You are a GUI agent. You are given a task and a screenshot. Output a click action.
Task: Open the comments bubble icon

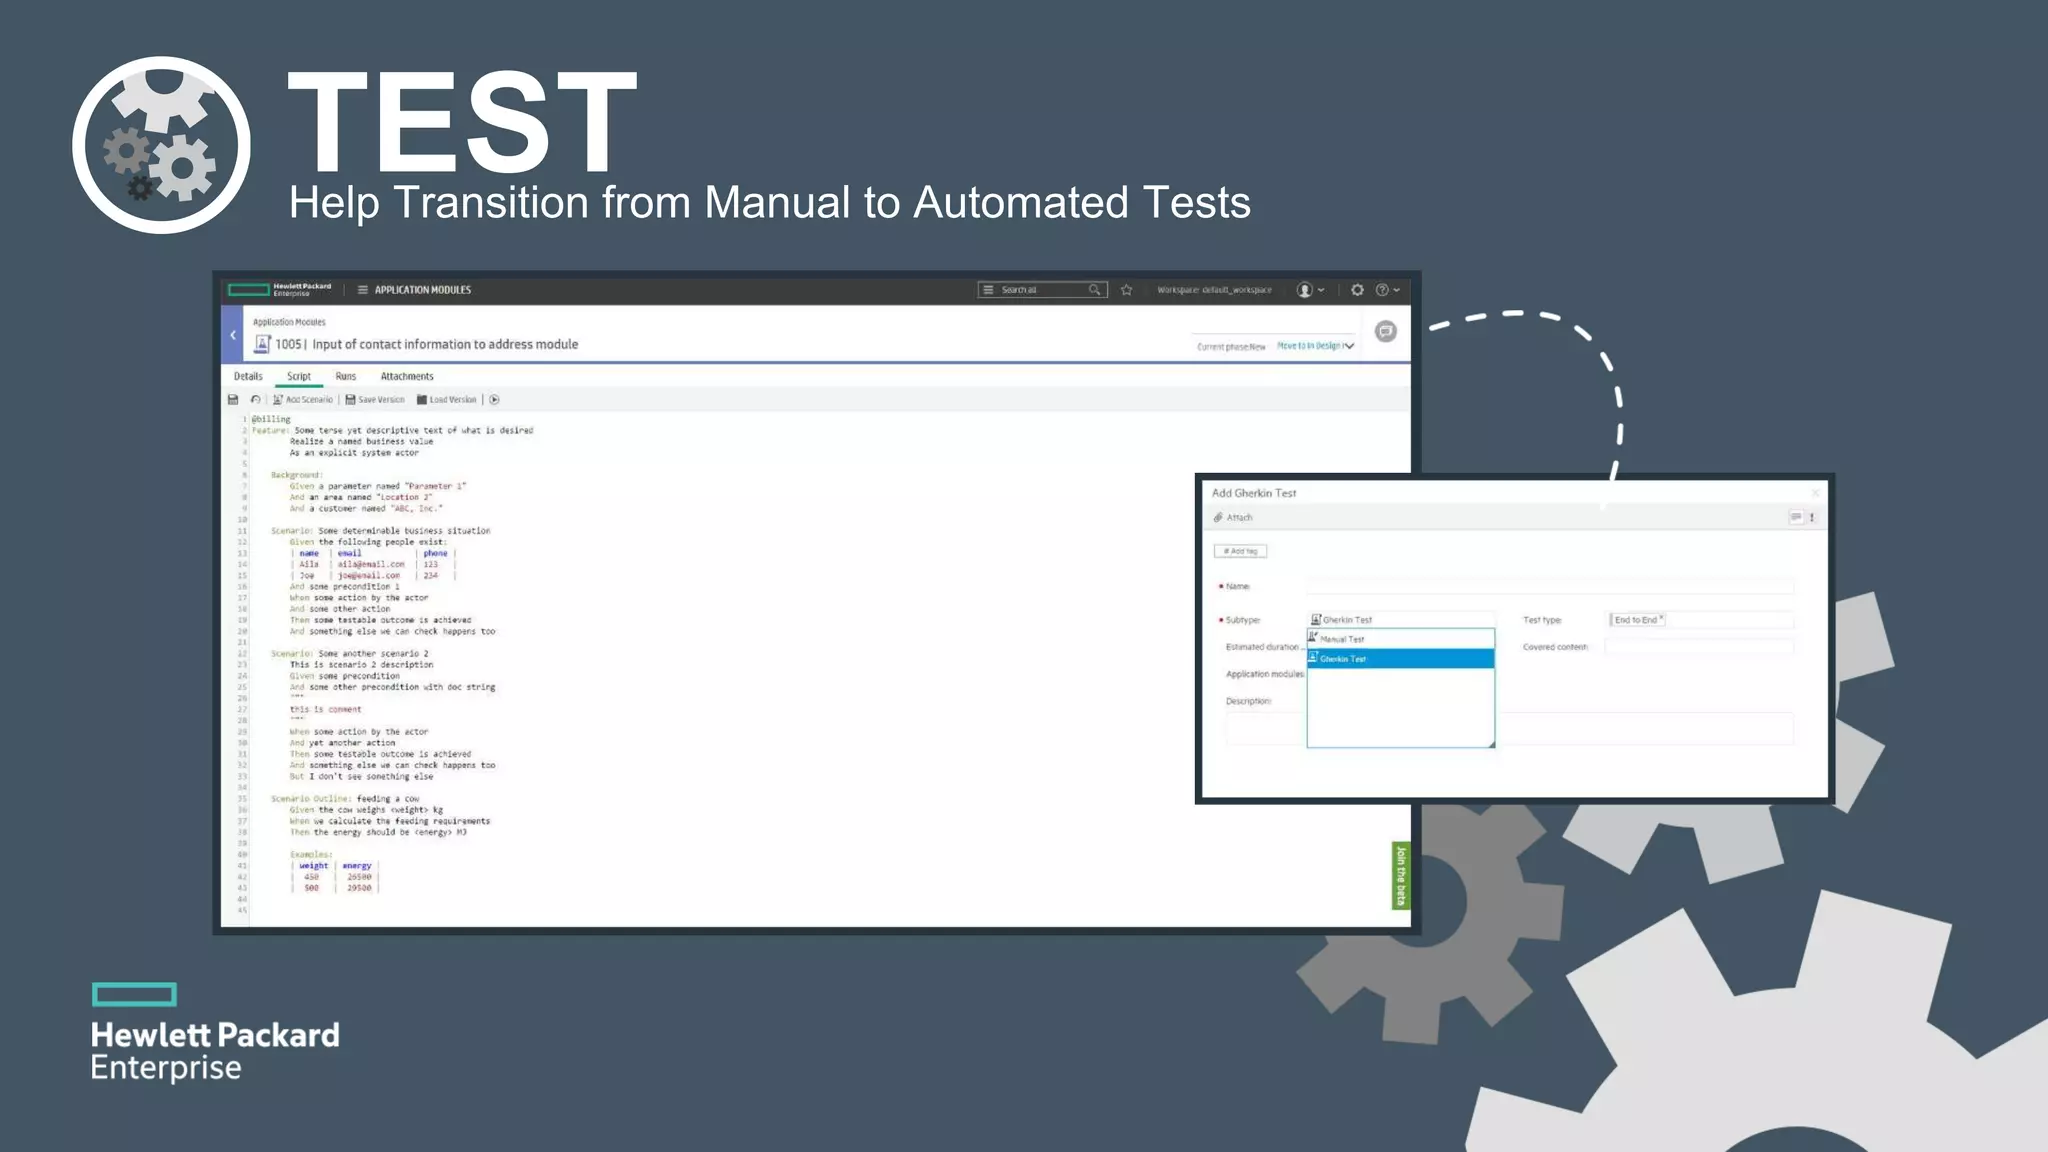pyautogui.click(x=1385, y=331)
